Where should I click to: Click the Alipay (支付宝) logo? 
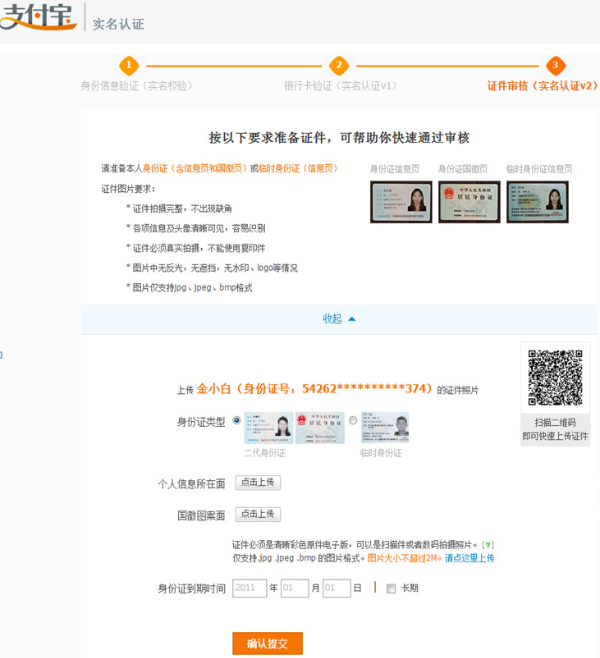click(38, 21)
